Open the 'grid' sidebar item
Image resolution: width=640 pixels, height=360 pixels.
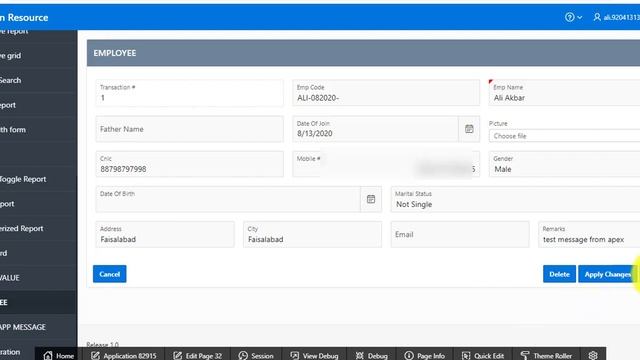38,56
